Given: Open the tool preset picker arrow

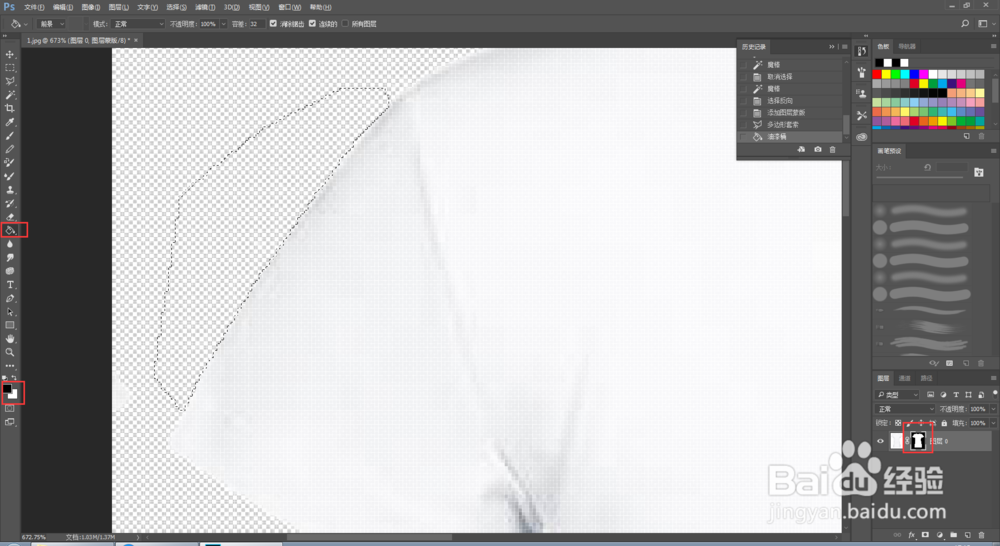Looking at the screenshot, I should click(26, 24).
